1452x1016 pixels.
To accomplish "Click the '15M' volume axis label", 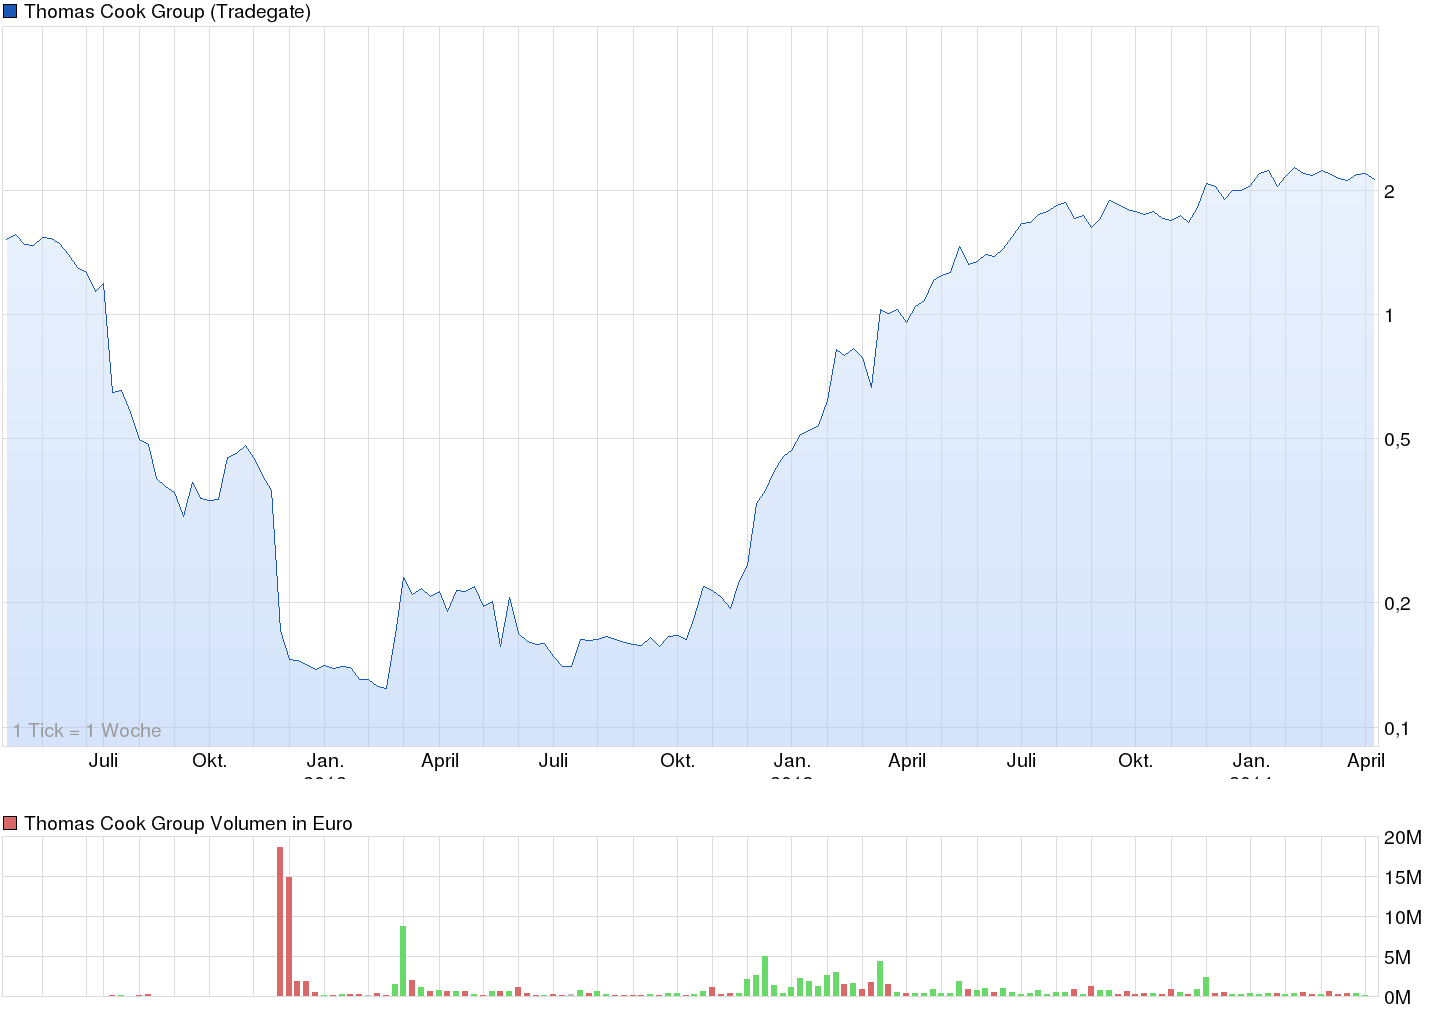I will tap(1402, 878).
